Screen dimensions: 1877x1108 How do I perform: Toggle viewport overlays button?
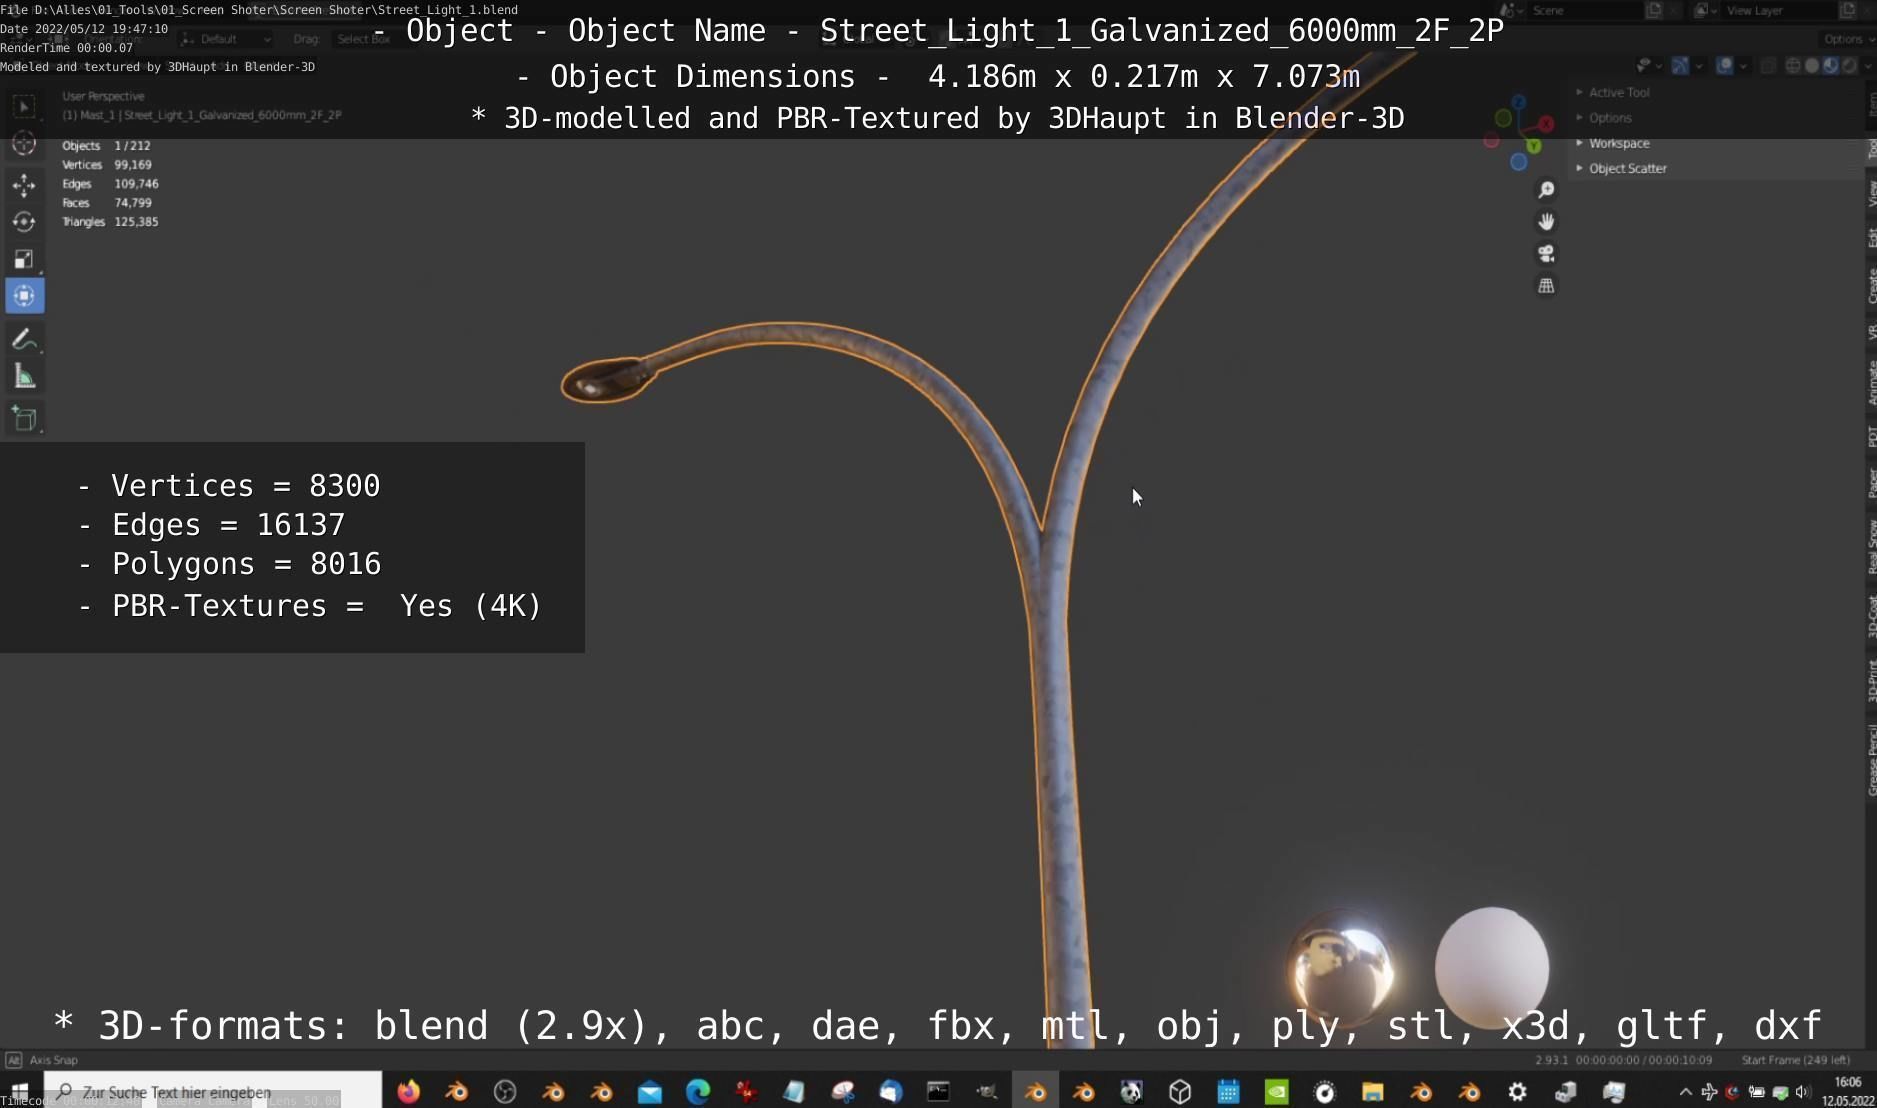tap(1724, 66)
